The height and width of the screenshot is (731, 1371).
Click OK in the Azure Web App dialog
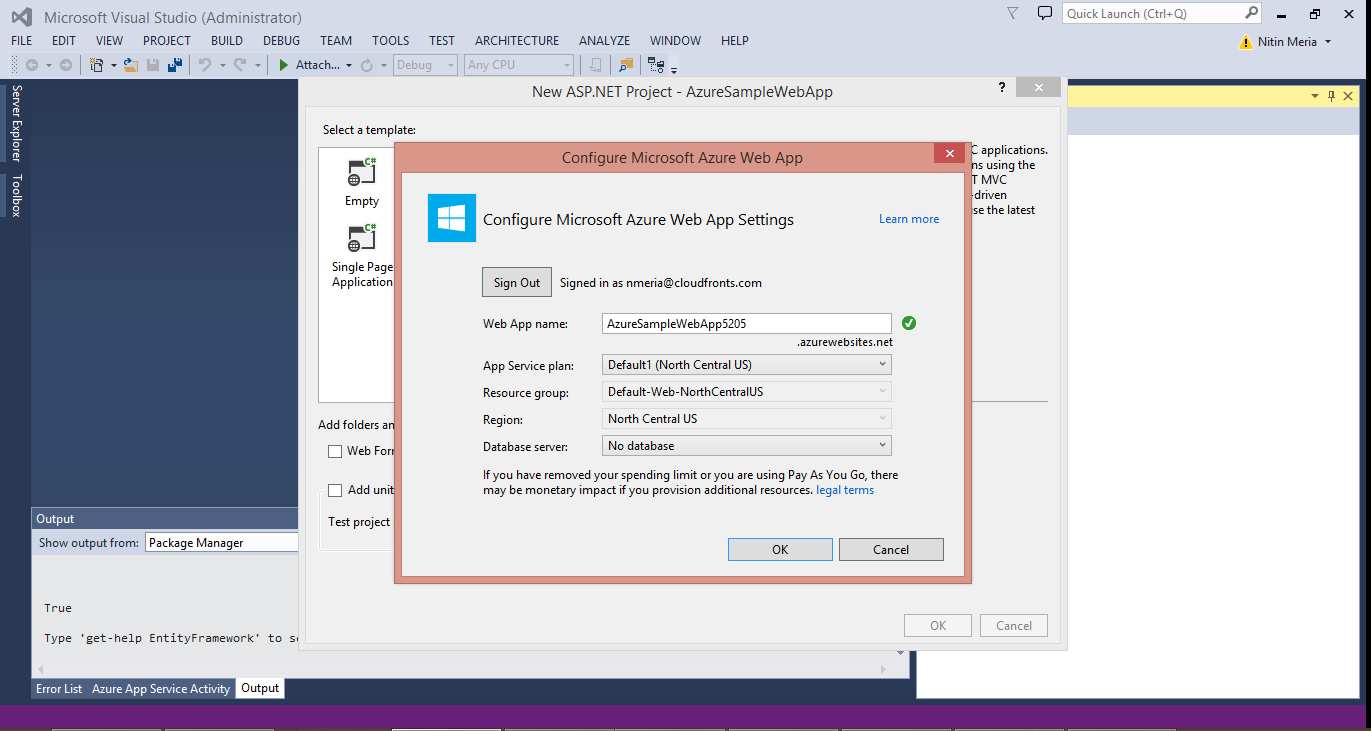(780, 550)
